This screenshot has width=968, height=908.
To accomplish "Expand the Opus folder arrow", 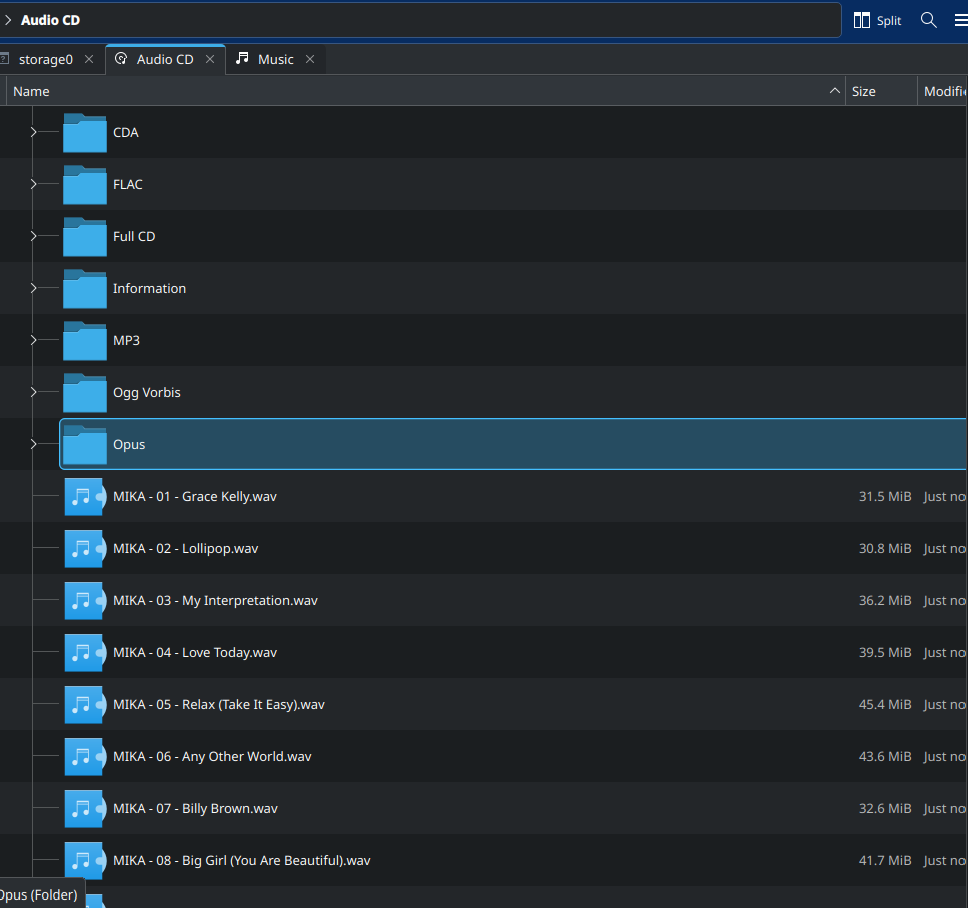I will coord(33,445).
